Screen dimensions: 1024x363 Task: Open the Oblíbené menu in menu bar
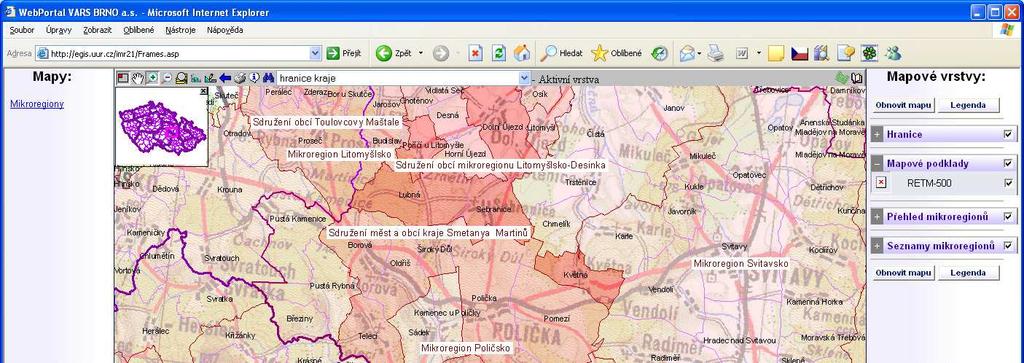138,30
